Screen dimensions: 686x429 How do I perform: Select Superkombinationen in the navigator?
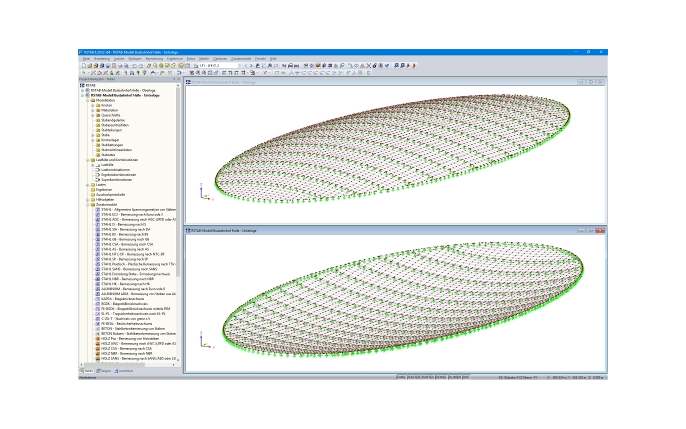pos(116,180)
